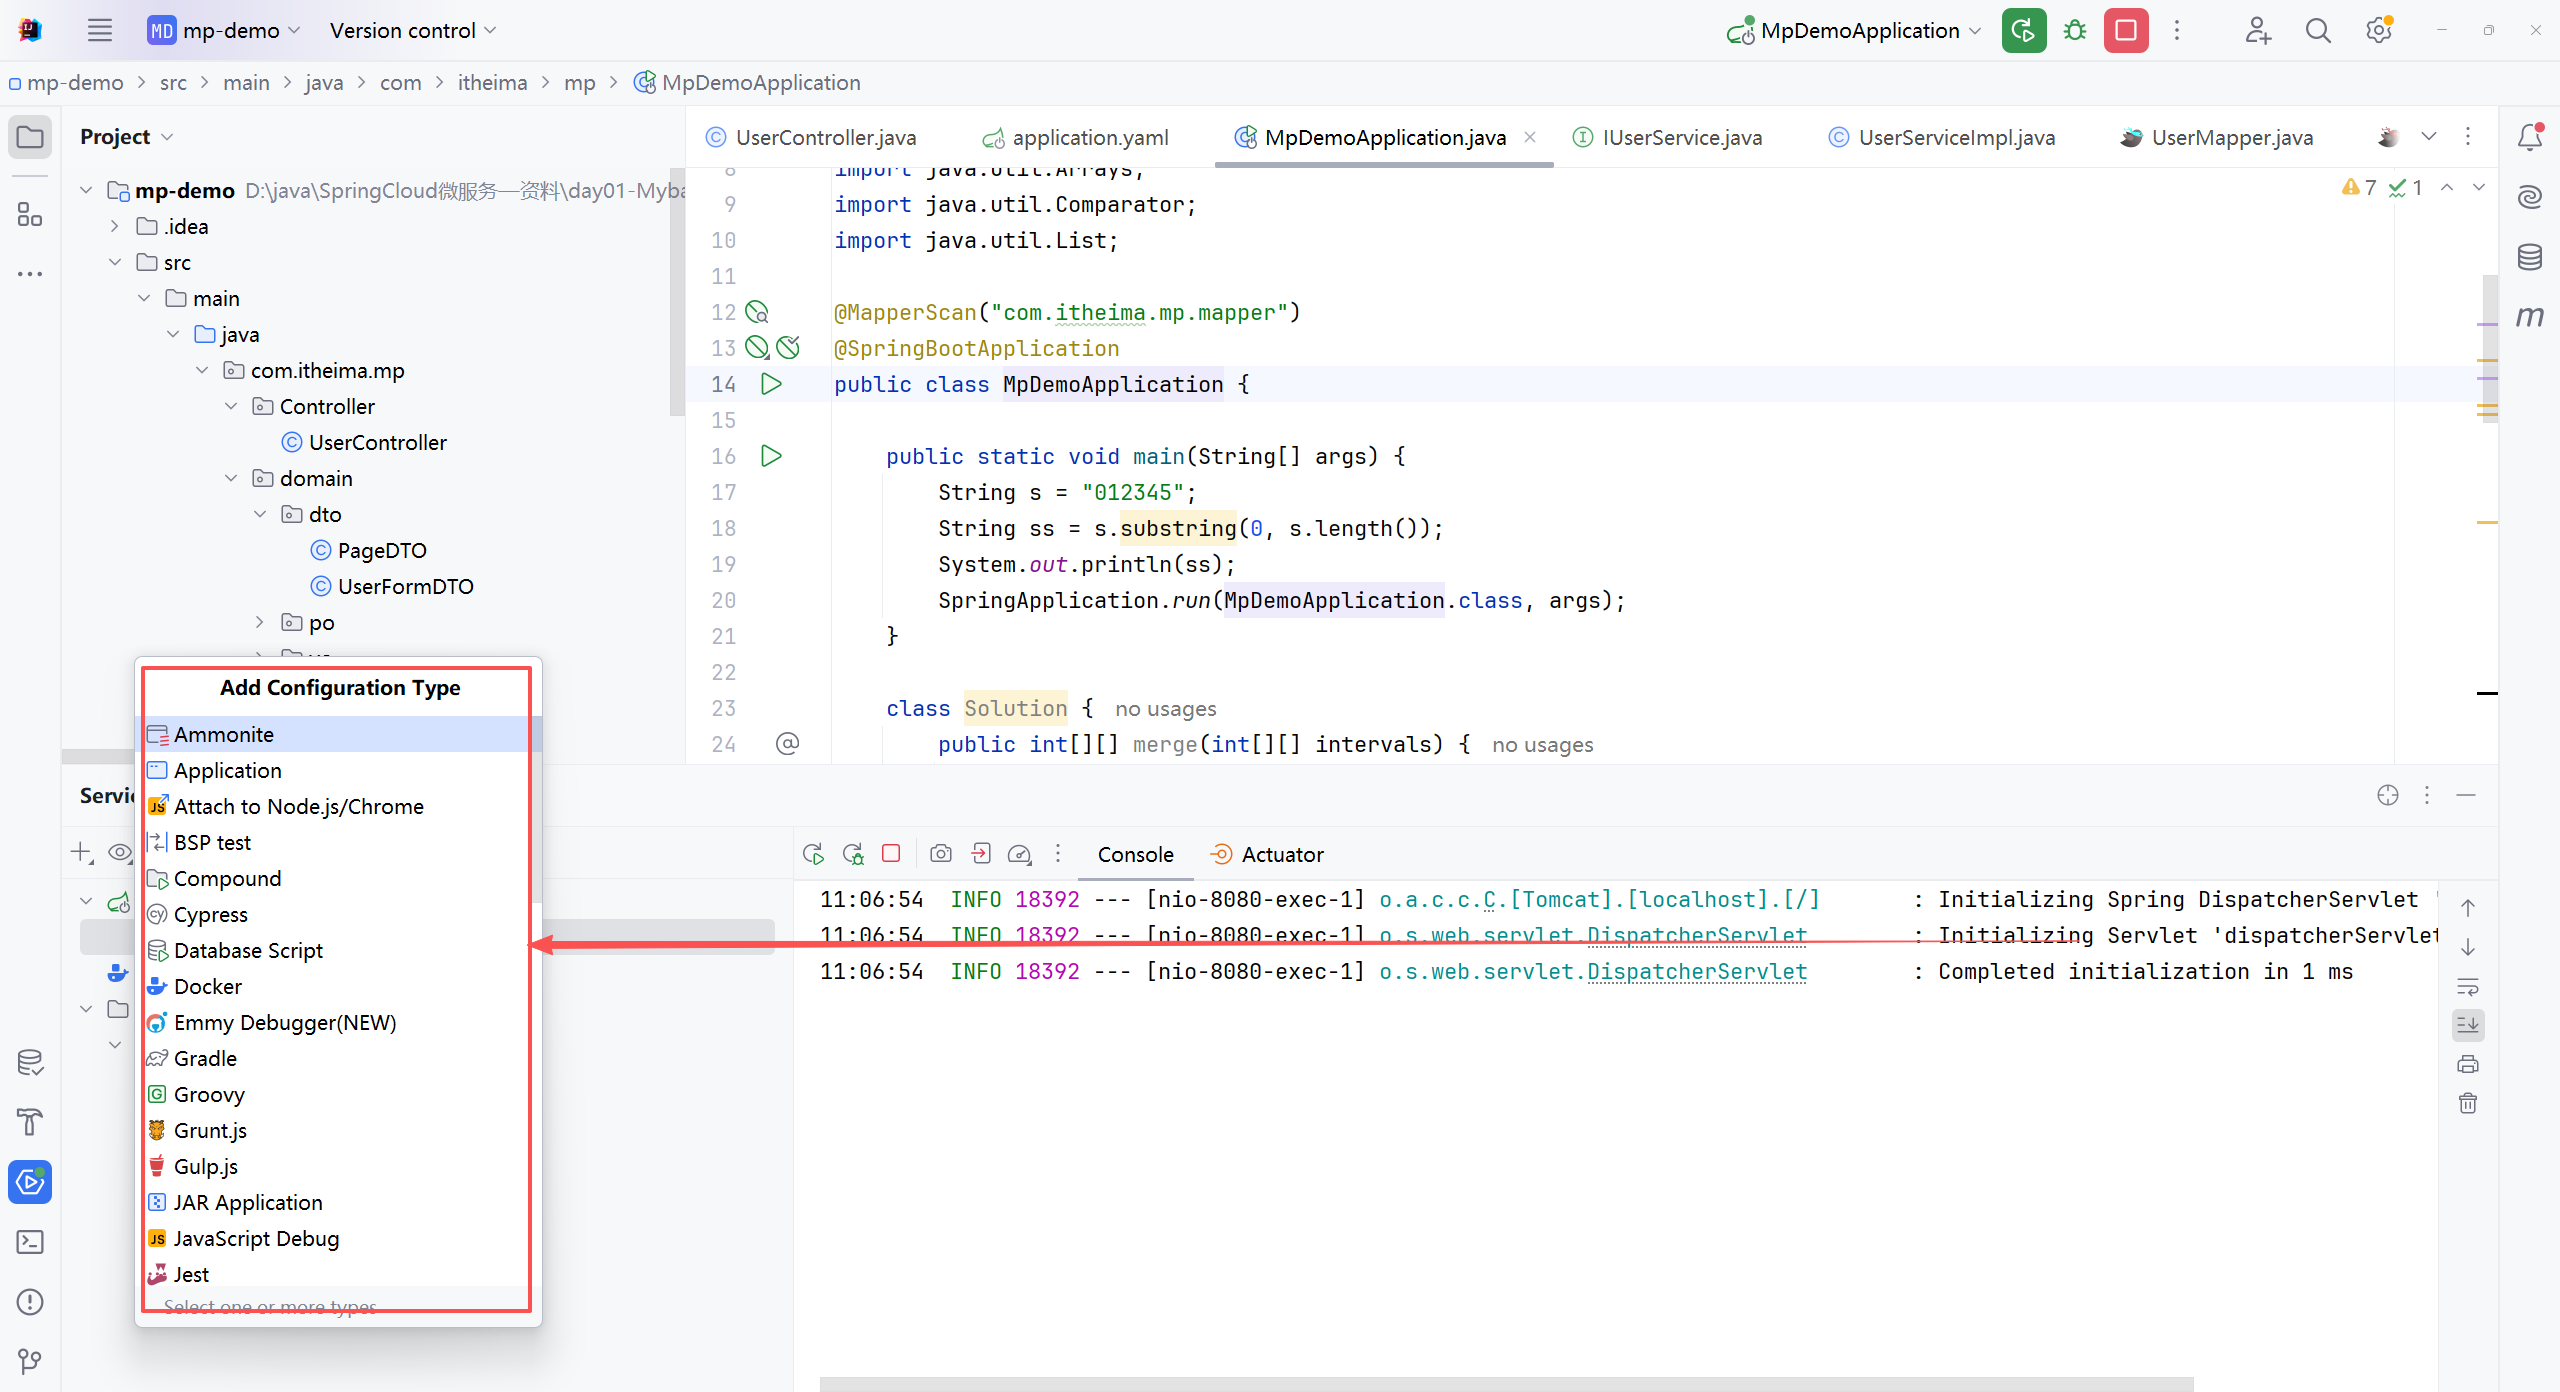2560x1392 pixels.
Task: Expand the po package folder
Action: point(260,622)
